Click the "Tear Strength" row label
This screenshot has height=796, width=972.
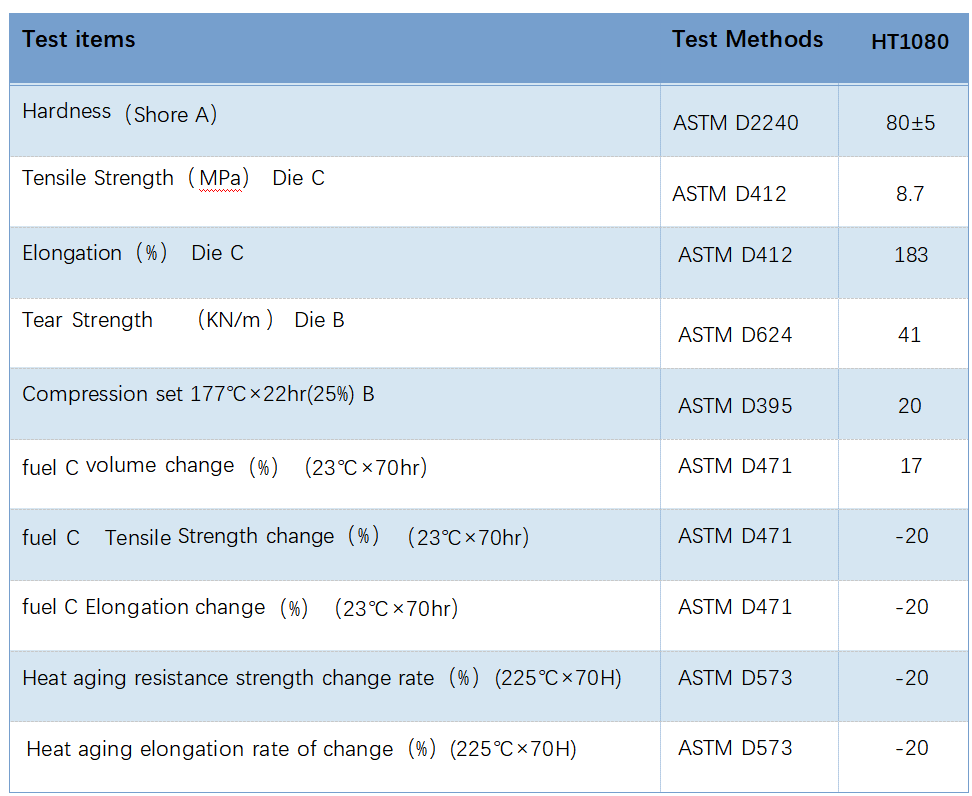pos(88,320)
